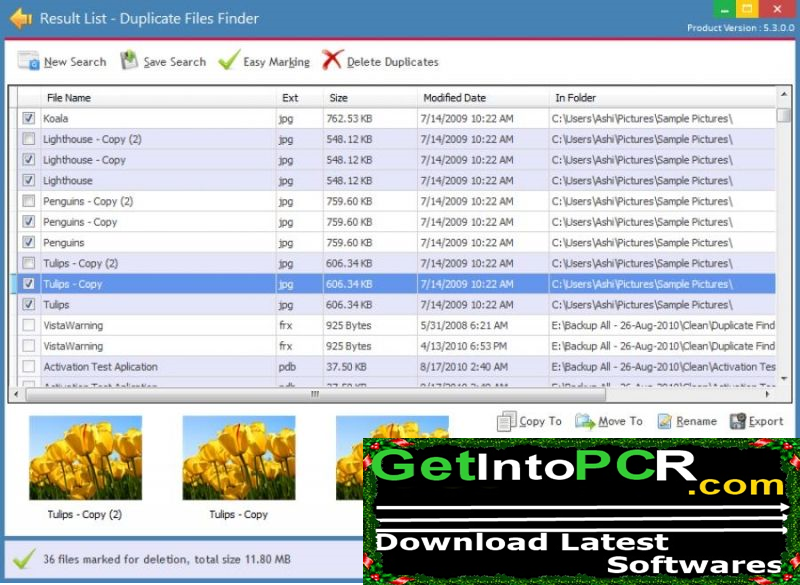Mark Lighthouse - Copy (2) for deletion

coord(29,139)
